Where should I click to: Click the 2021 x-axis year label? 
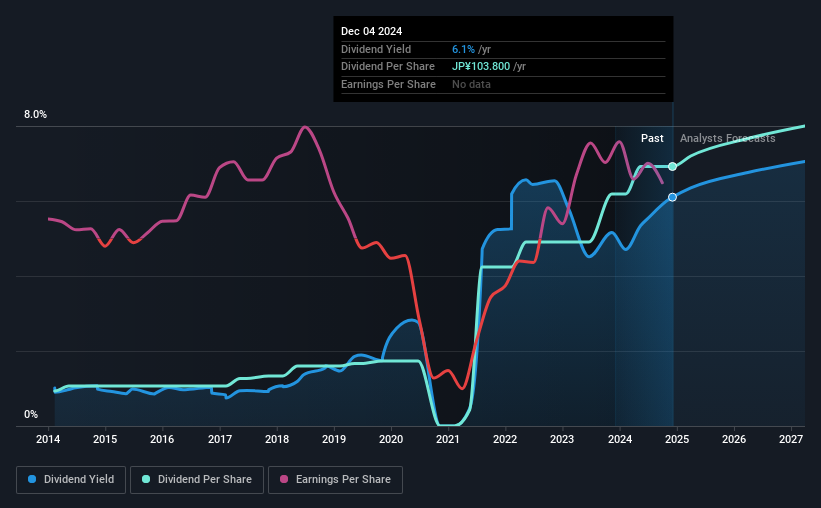click(448, 439)
